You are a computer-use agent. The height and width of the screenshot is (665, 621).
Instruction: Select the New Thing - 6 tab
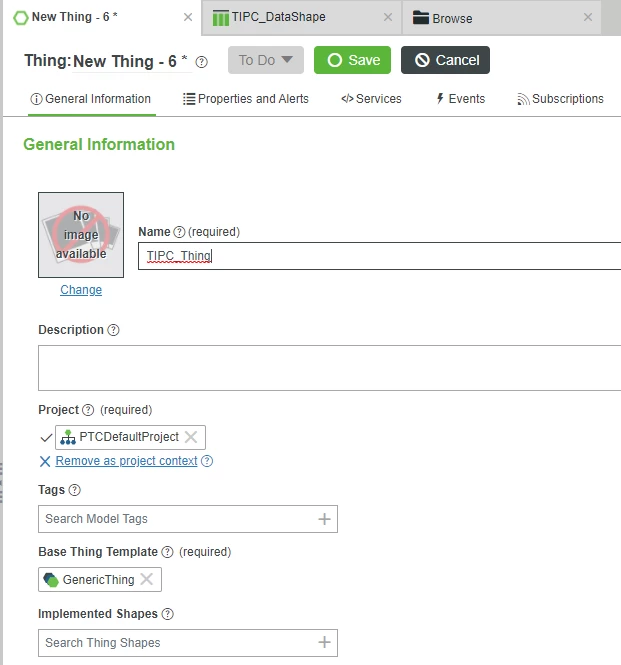click(x=102, y=17)
